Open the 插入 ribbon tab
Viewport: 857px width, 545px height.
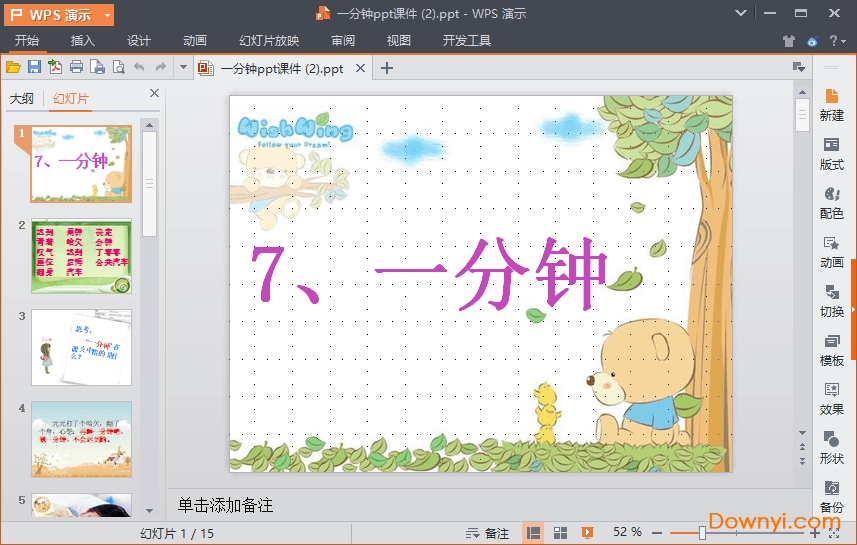[x=83, y=40]
